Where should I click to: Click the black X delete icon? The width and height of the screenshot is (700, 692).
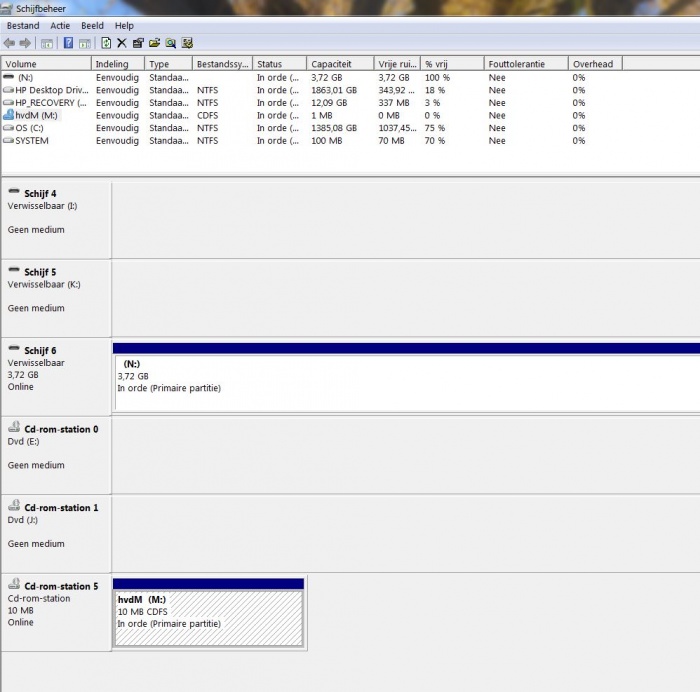(x=122, y=43)
